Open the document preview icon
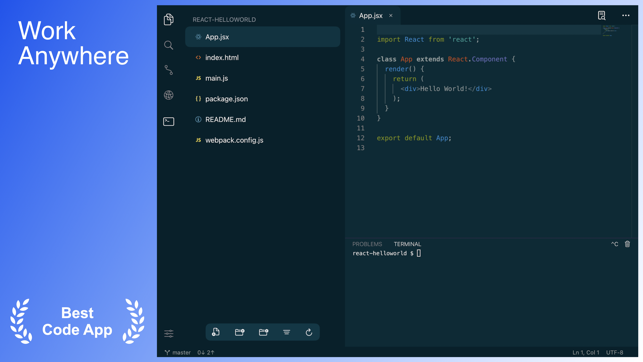Viewport: 643px width, 362px height. pos(602,16)
